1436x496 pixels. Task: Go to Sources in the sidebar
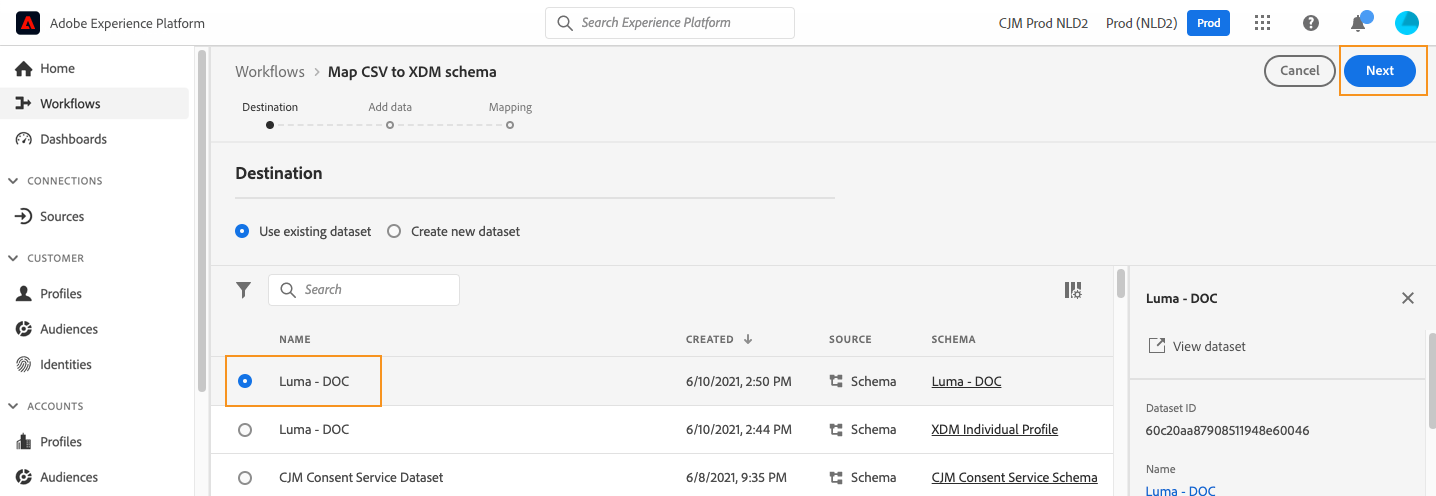click(62, 216)
